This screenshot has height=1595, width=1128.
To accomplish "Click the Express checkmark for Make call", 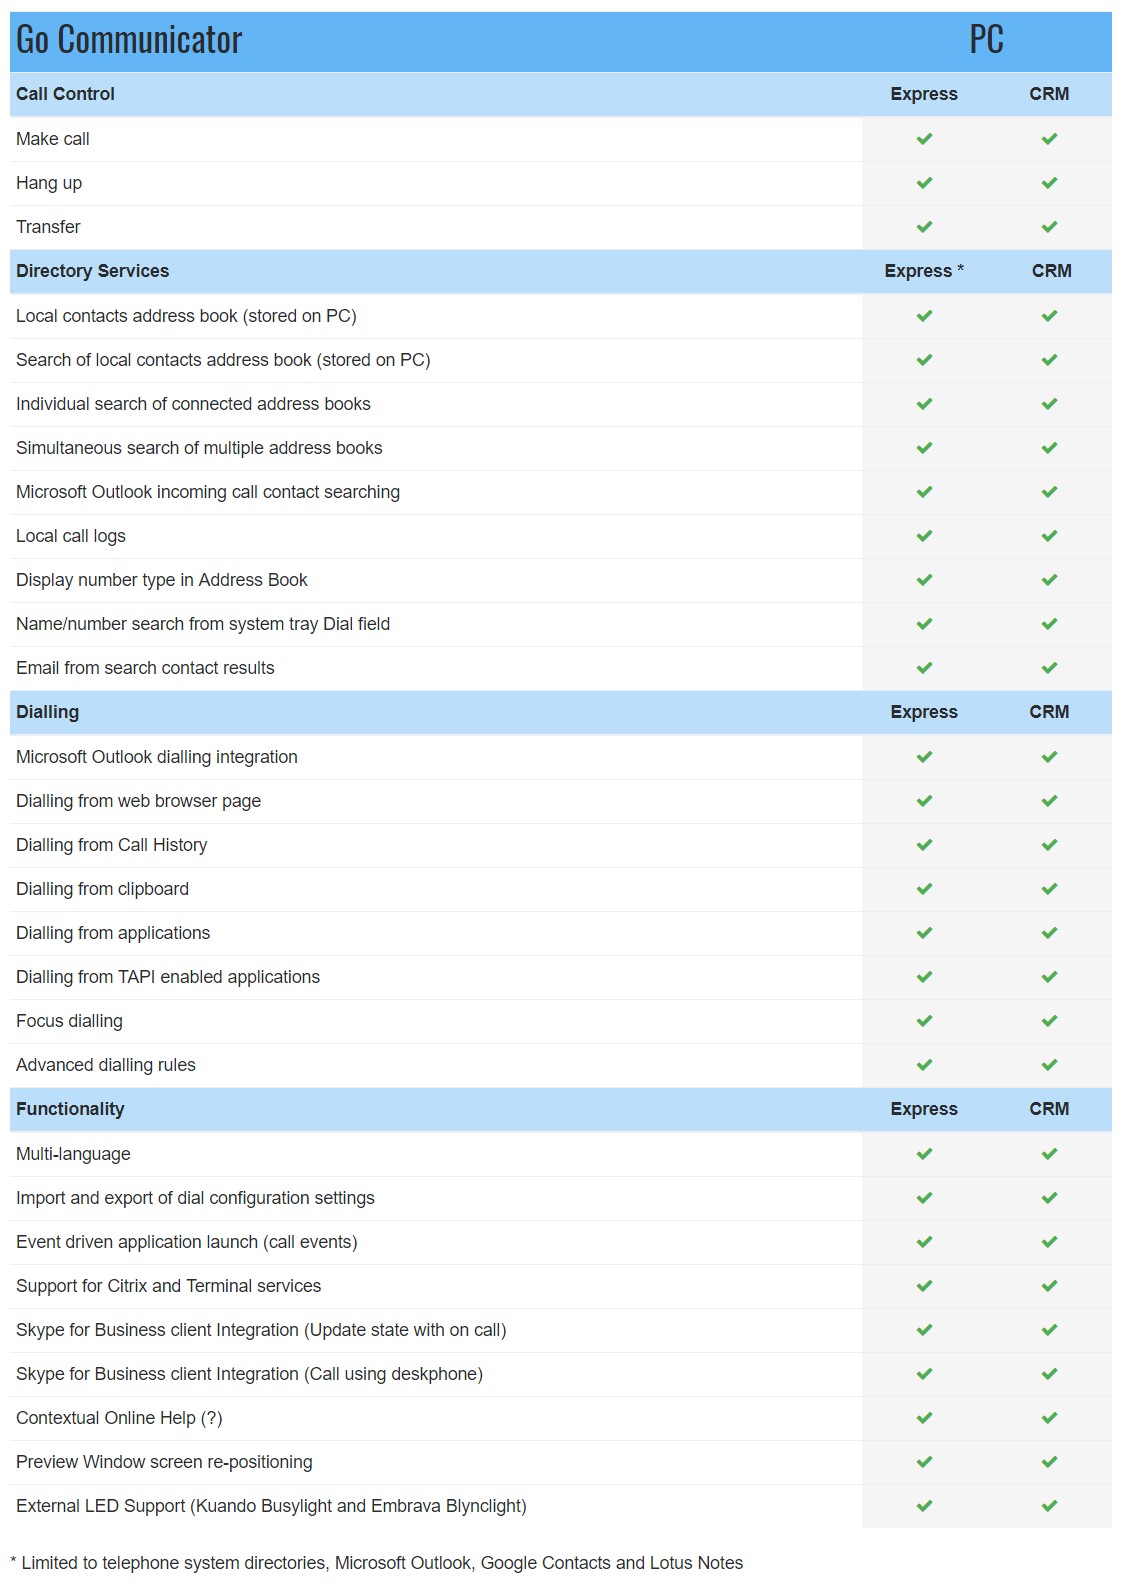I will point(924,139).
